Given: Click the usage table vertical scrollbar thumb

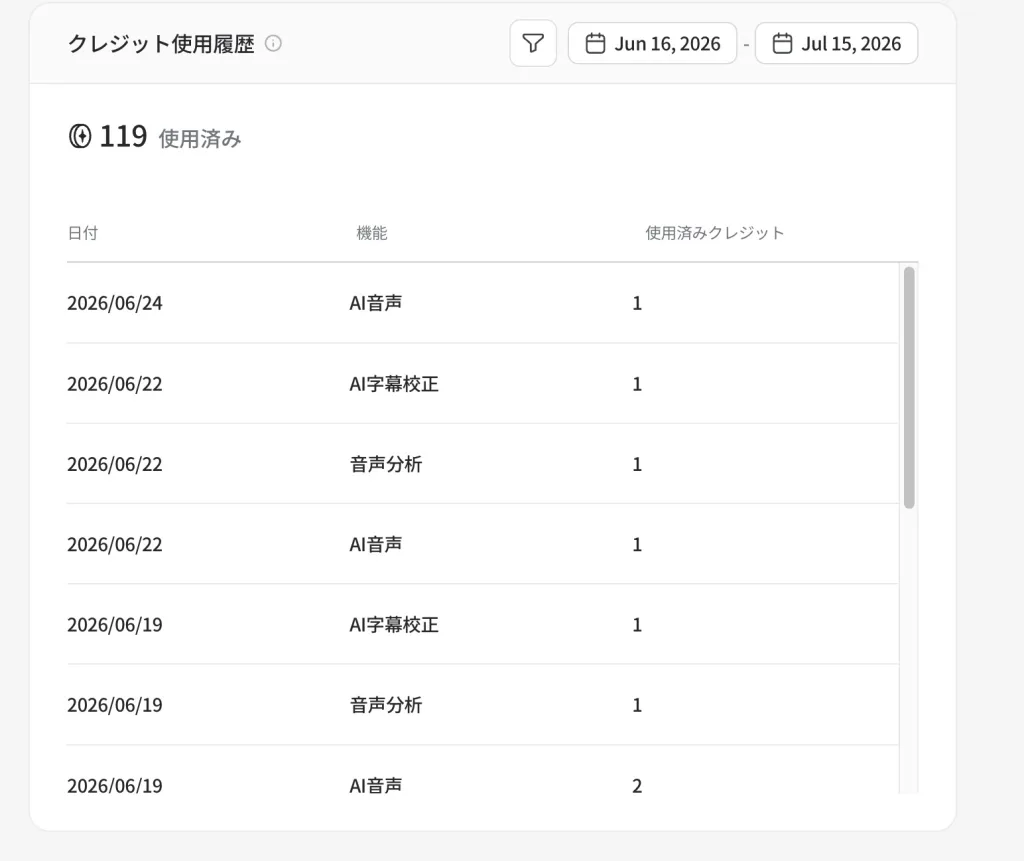Looking at the screenshot, I should [909, 387].
